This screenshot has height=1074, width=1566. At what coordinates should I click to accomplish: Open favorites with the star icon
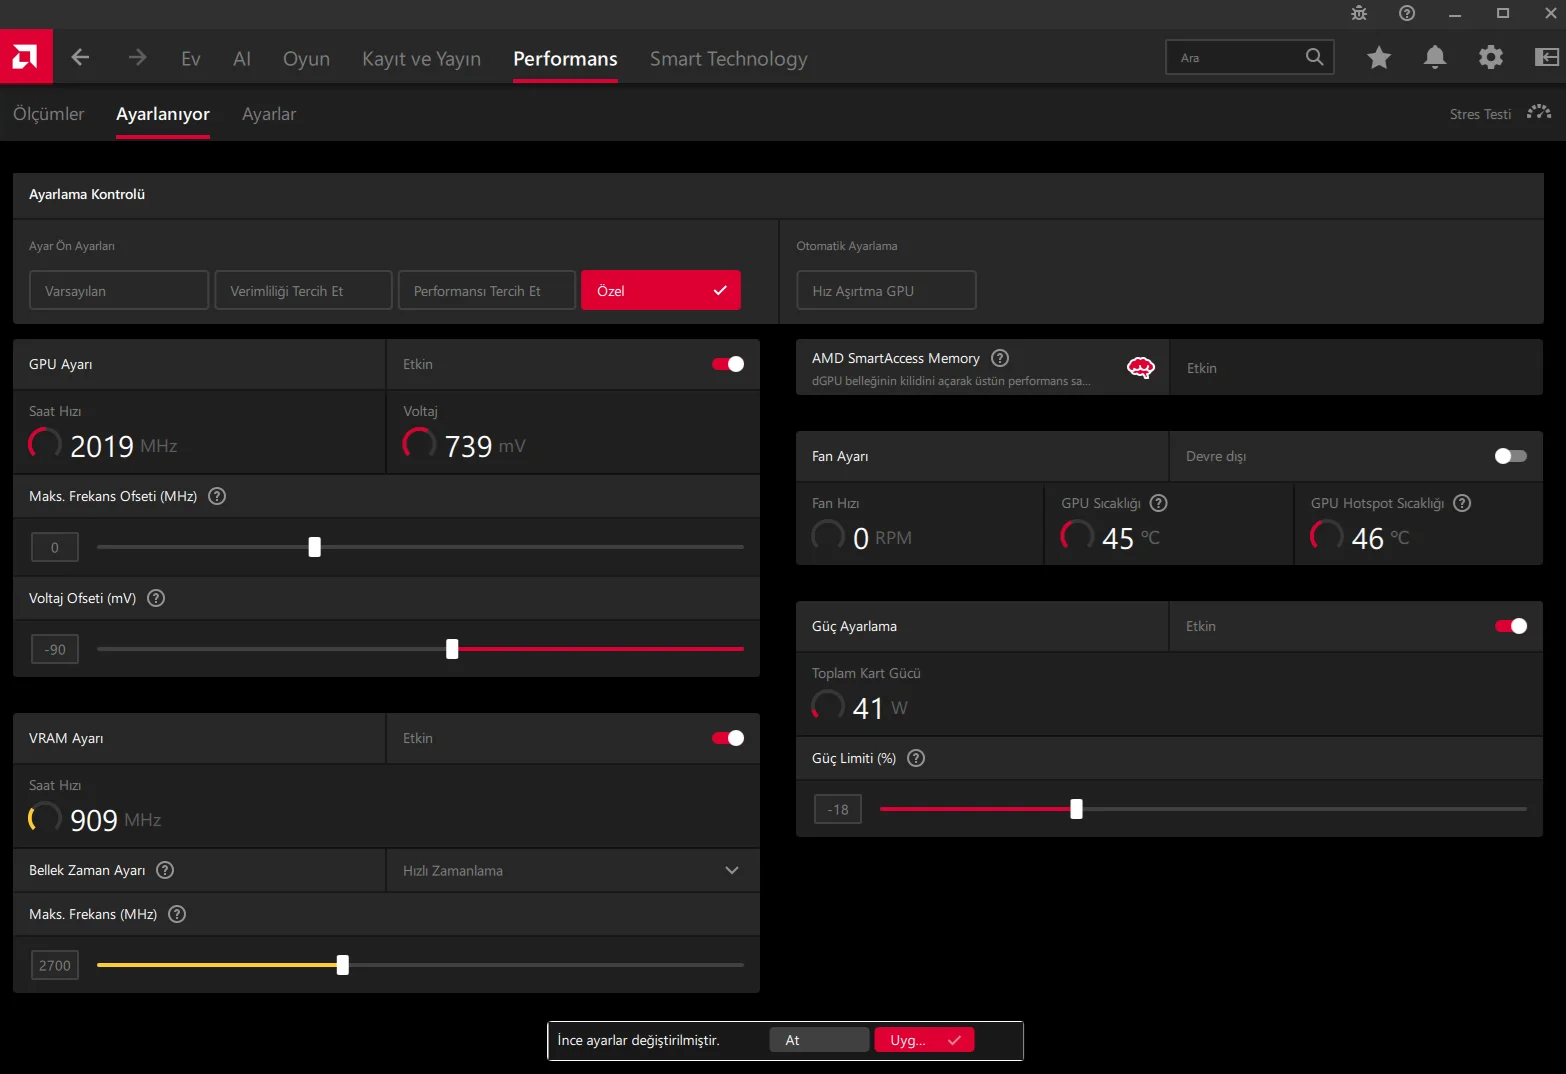[1379, 58]
